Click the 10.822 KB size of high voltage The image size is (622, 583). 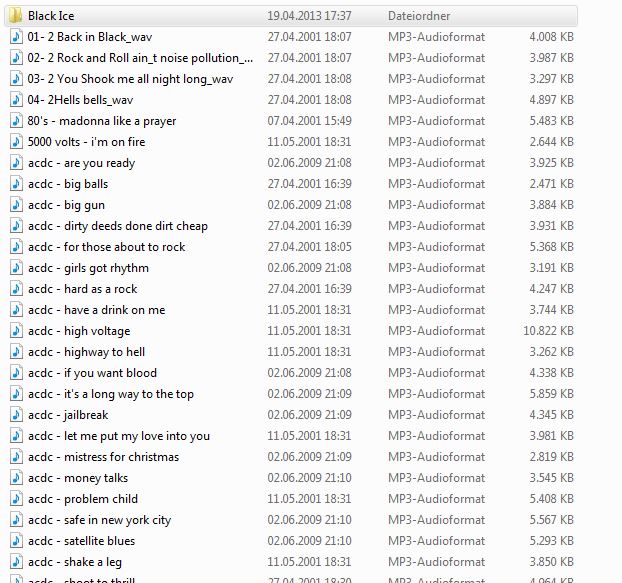pos(548,331)
